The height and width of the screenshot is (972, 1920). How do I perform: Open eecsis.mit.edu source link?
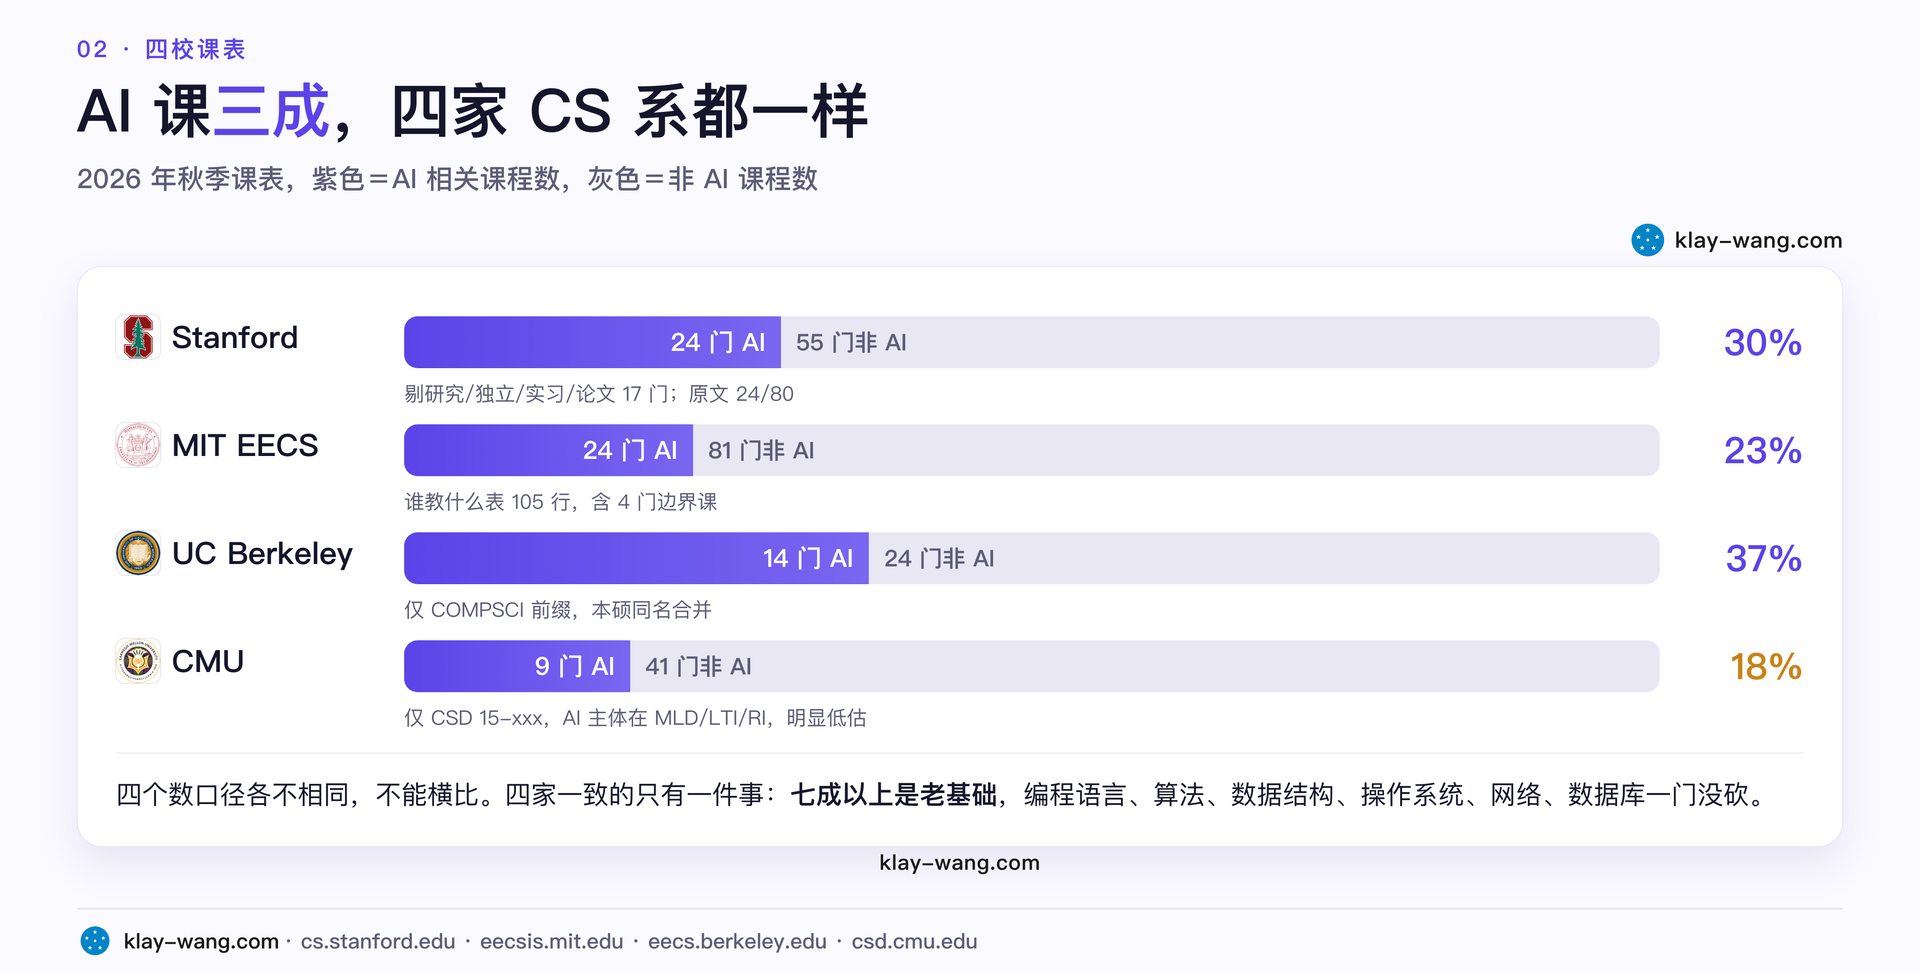pos(551,941)
